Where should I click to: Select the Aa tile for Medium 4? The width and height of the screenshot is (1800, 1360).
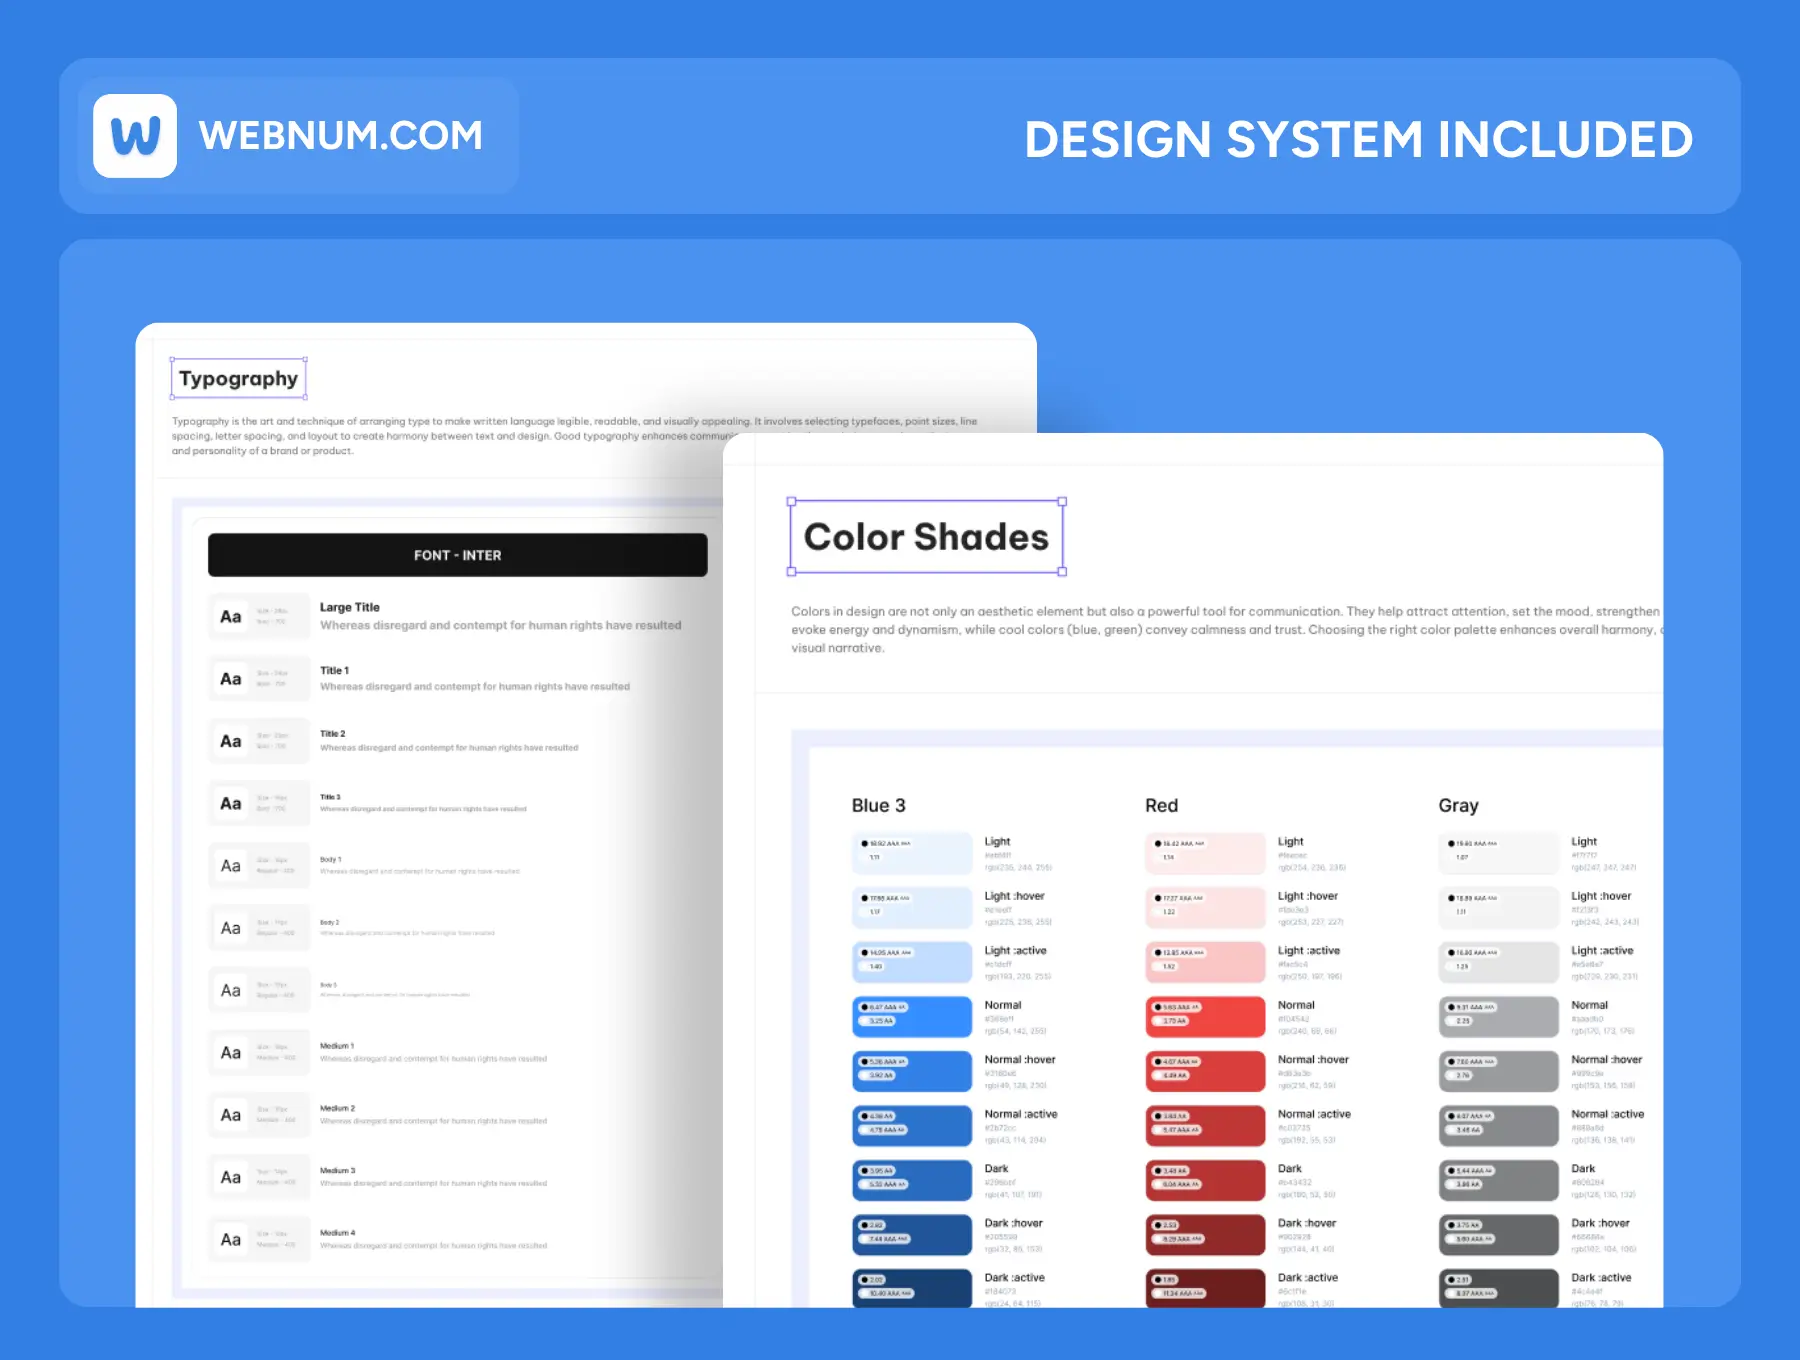point(231,1240)
